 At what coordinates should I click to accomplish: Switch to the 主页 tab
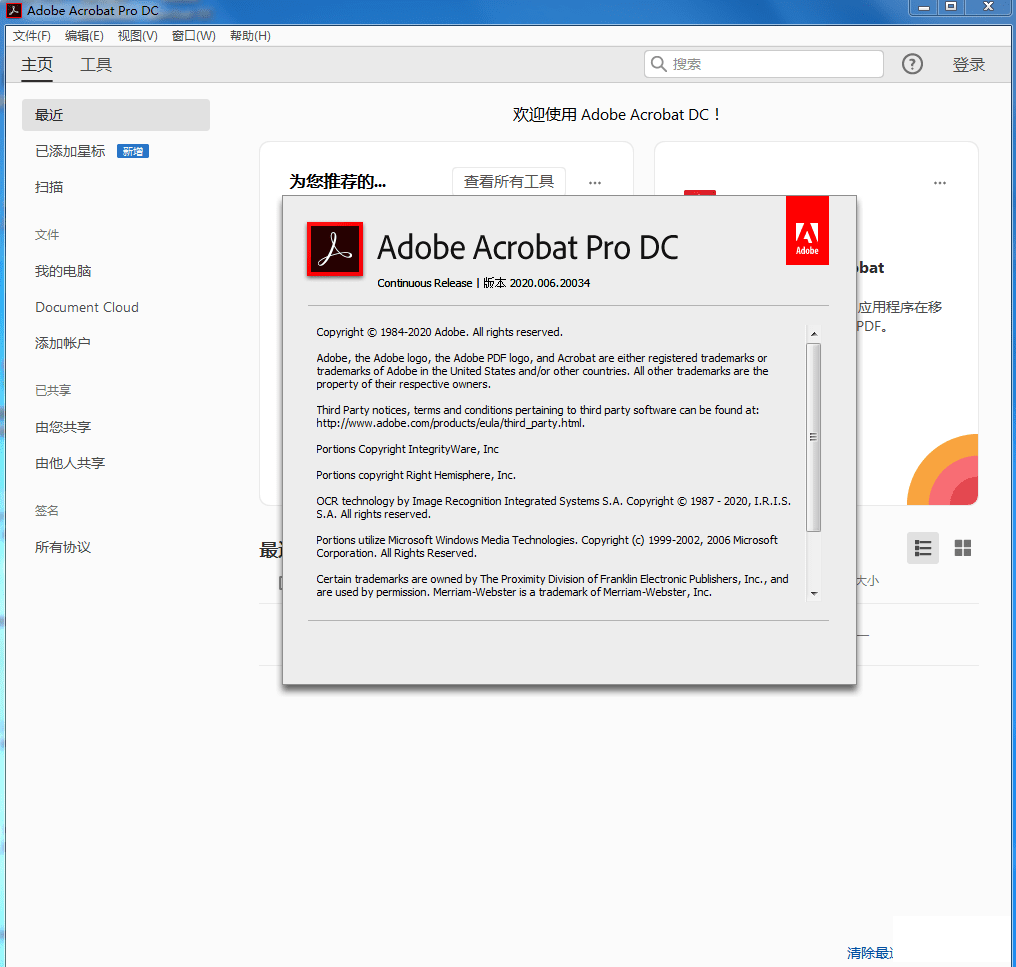pos(37,65)
